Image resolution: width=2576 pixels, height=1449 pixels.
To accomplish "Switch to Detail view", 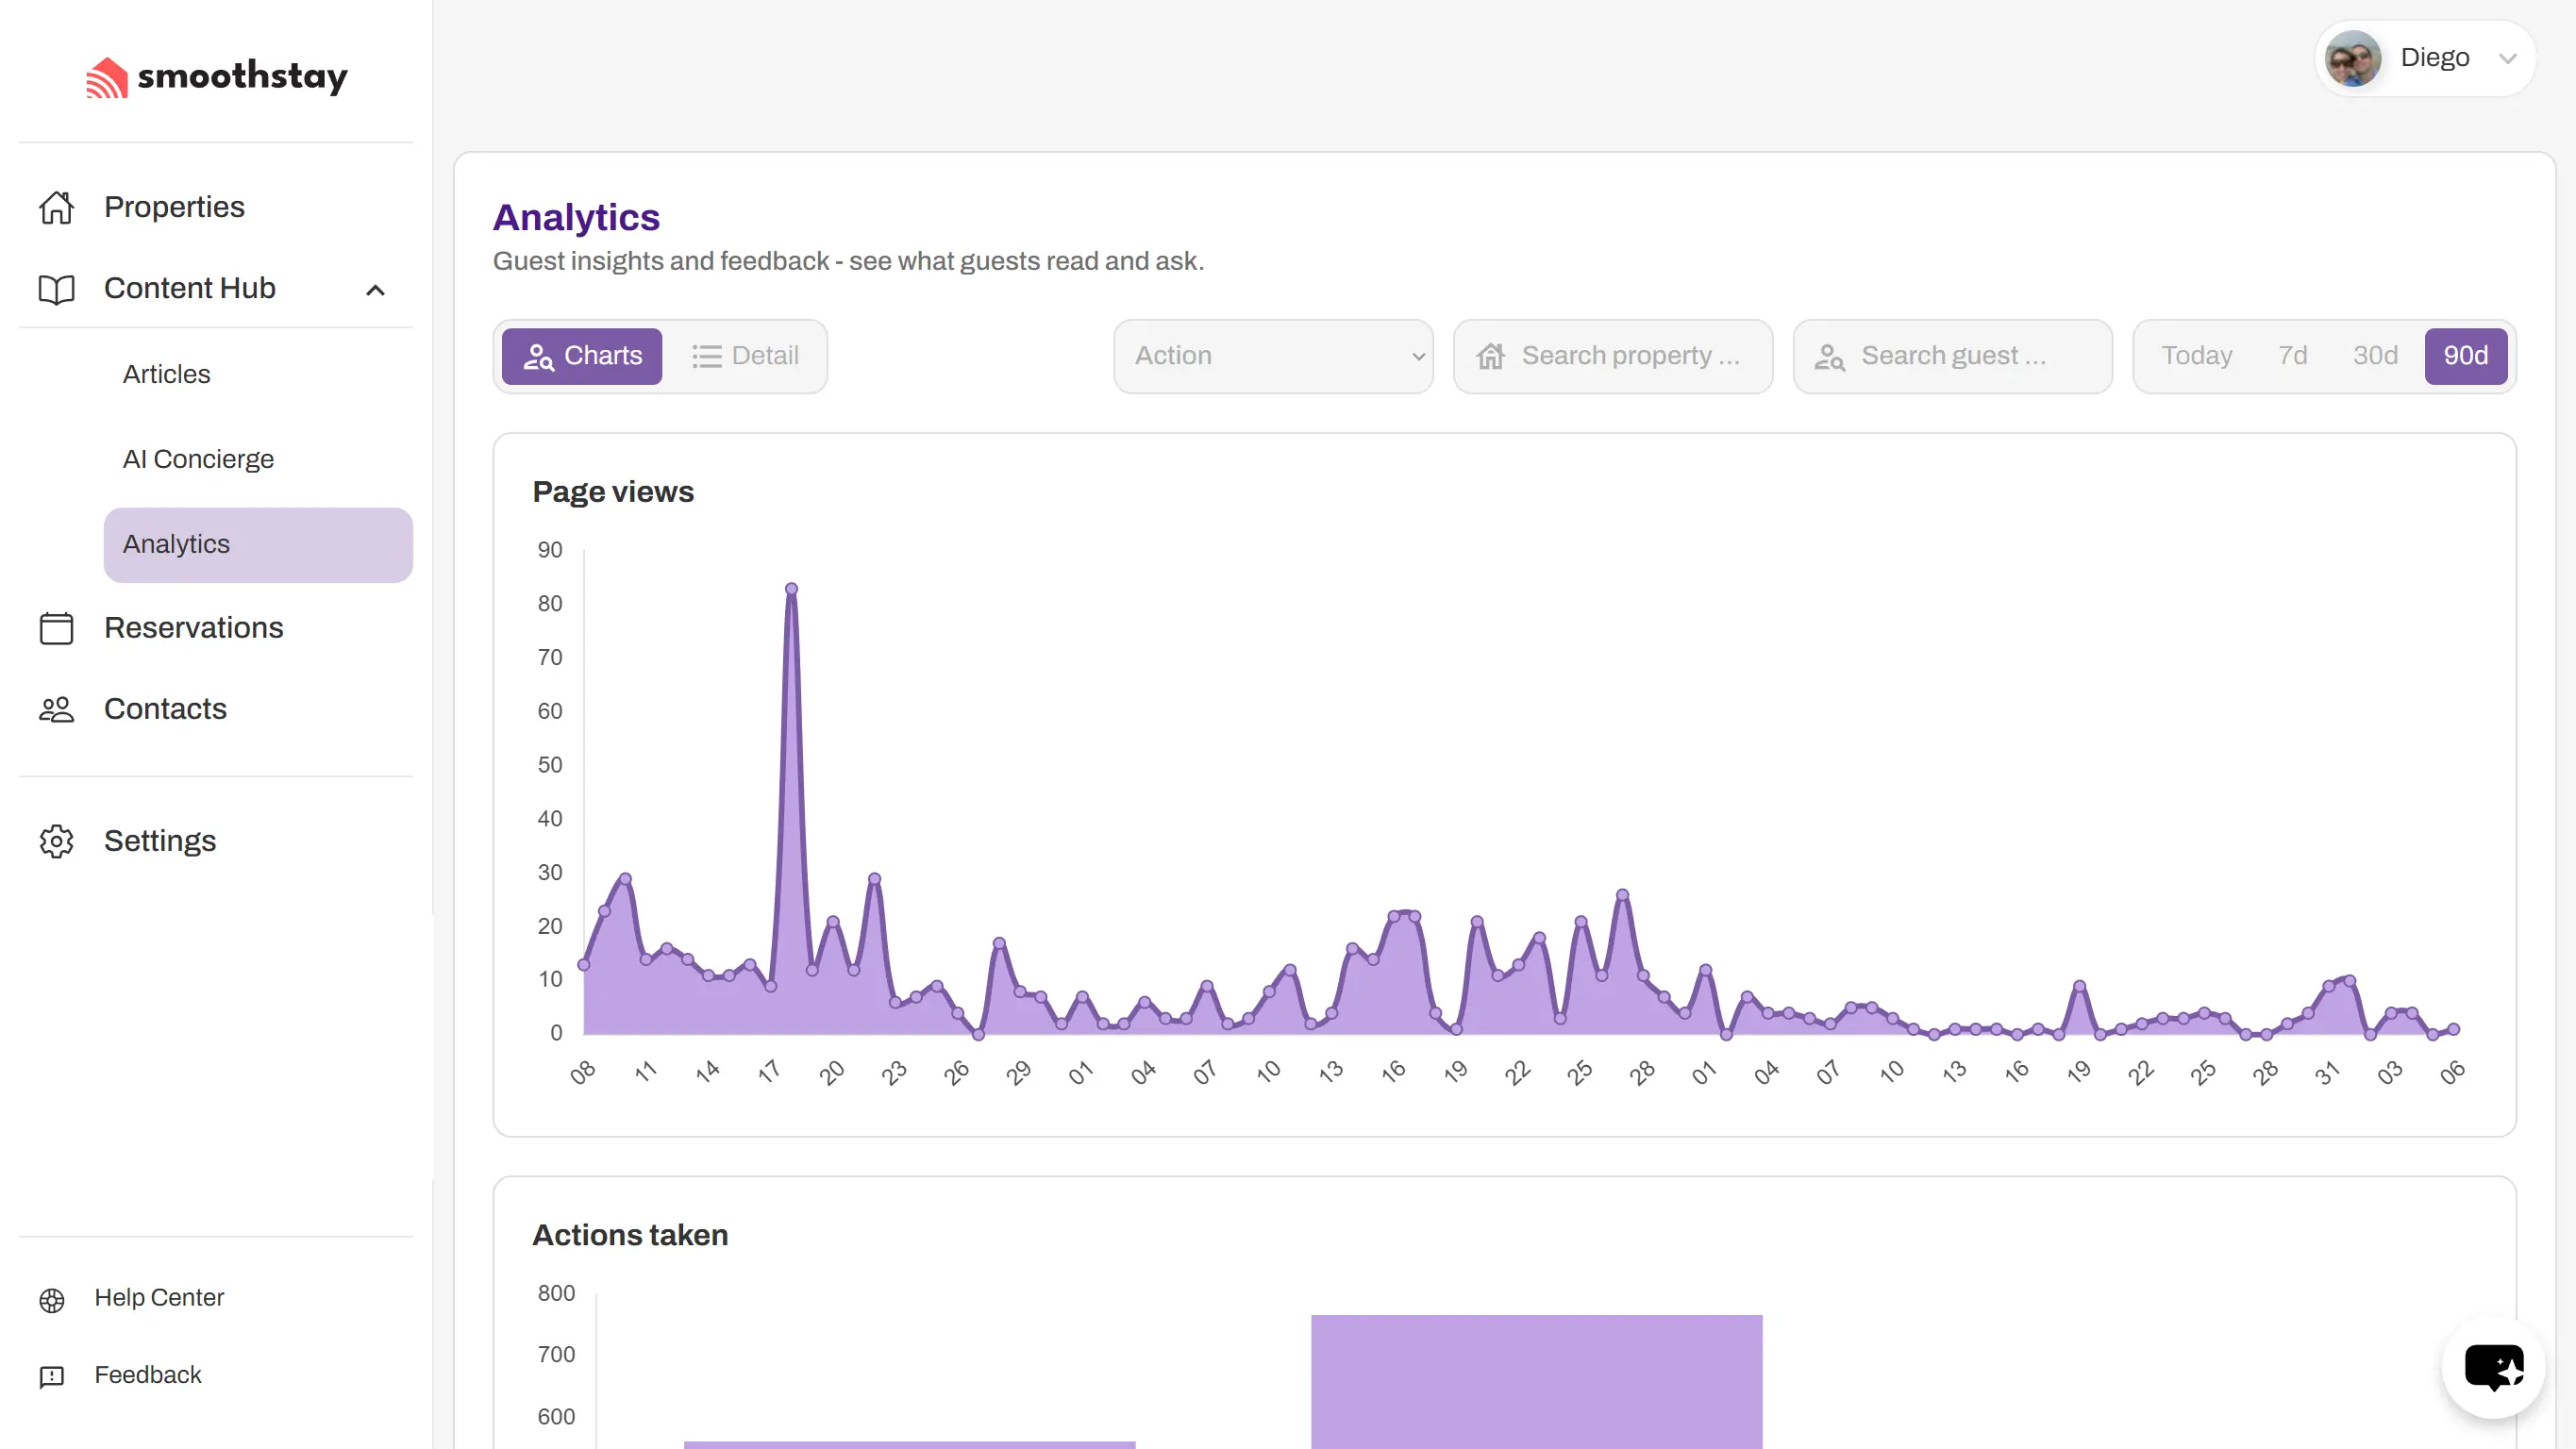I will [745, 356].
